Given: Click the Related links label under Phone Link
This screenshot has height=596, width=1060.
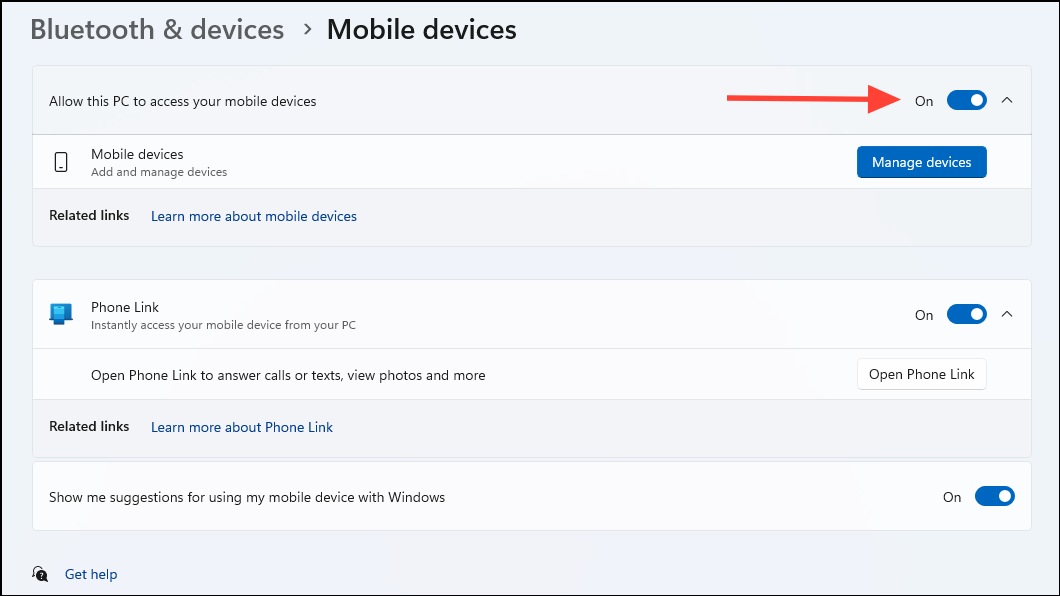Looking at the screenshot, I should point(88,426).
